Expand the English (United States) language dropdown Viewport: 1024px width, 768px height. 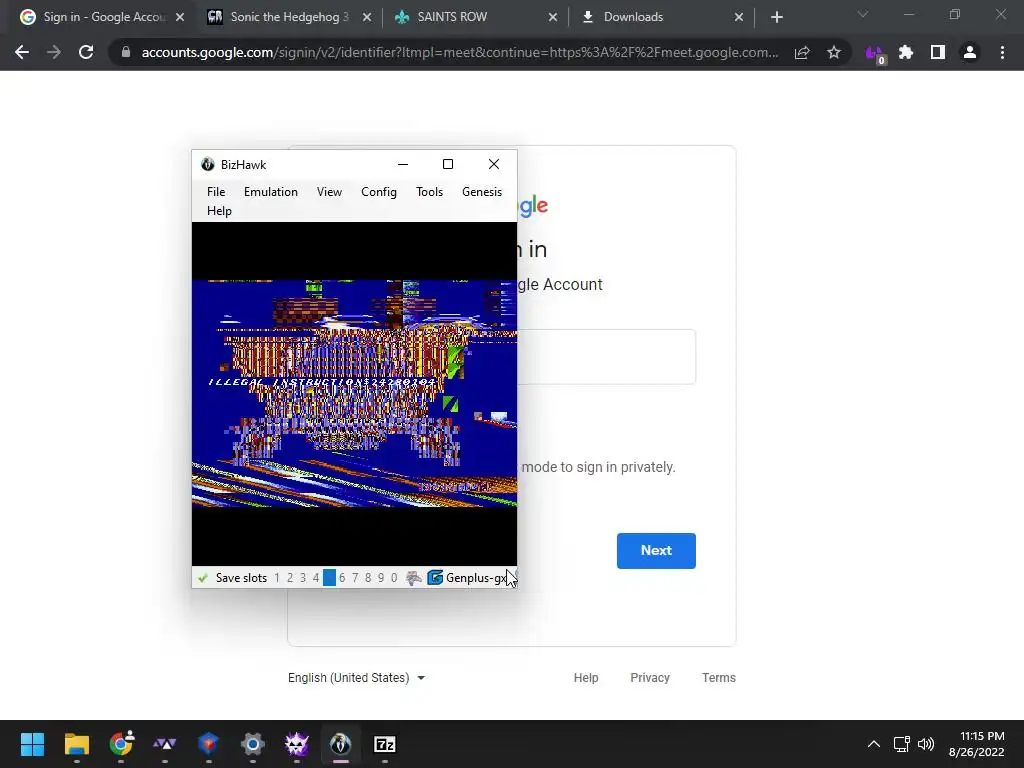[x=357, y=678]
